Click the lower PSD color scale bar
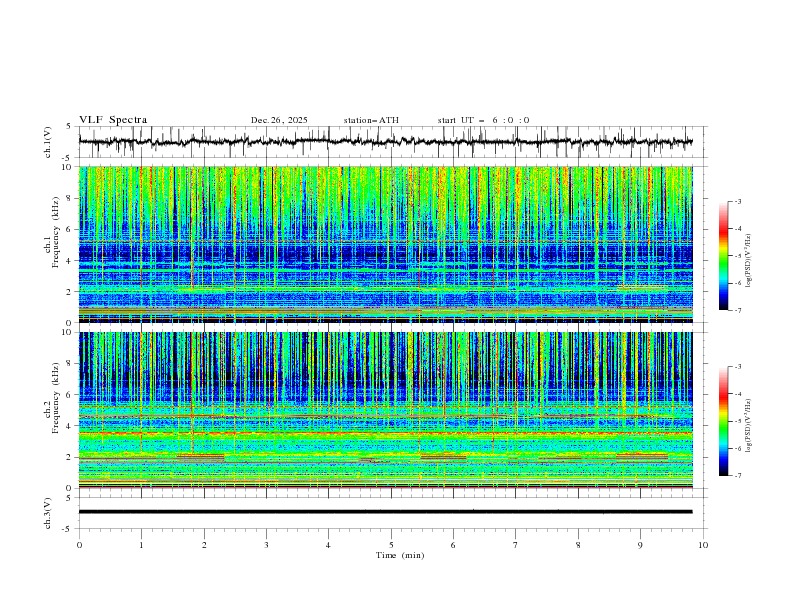The height and width of the screenshot is (612, 792). coord(723,421)
